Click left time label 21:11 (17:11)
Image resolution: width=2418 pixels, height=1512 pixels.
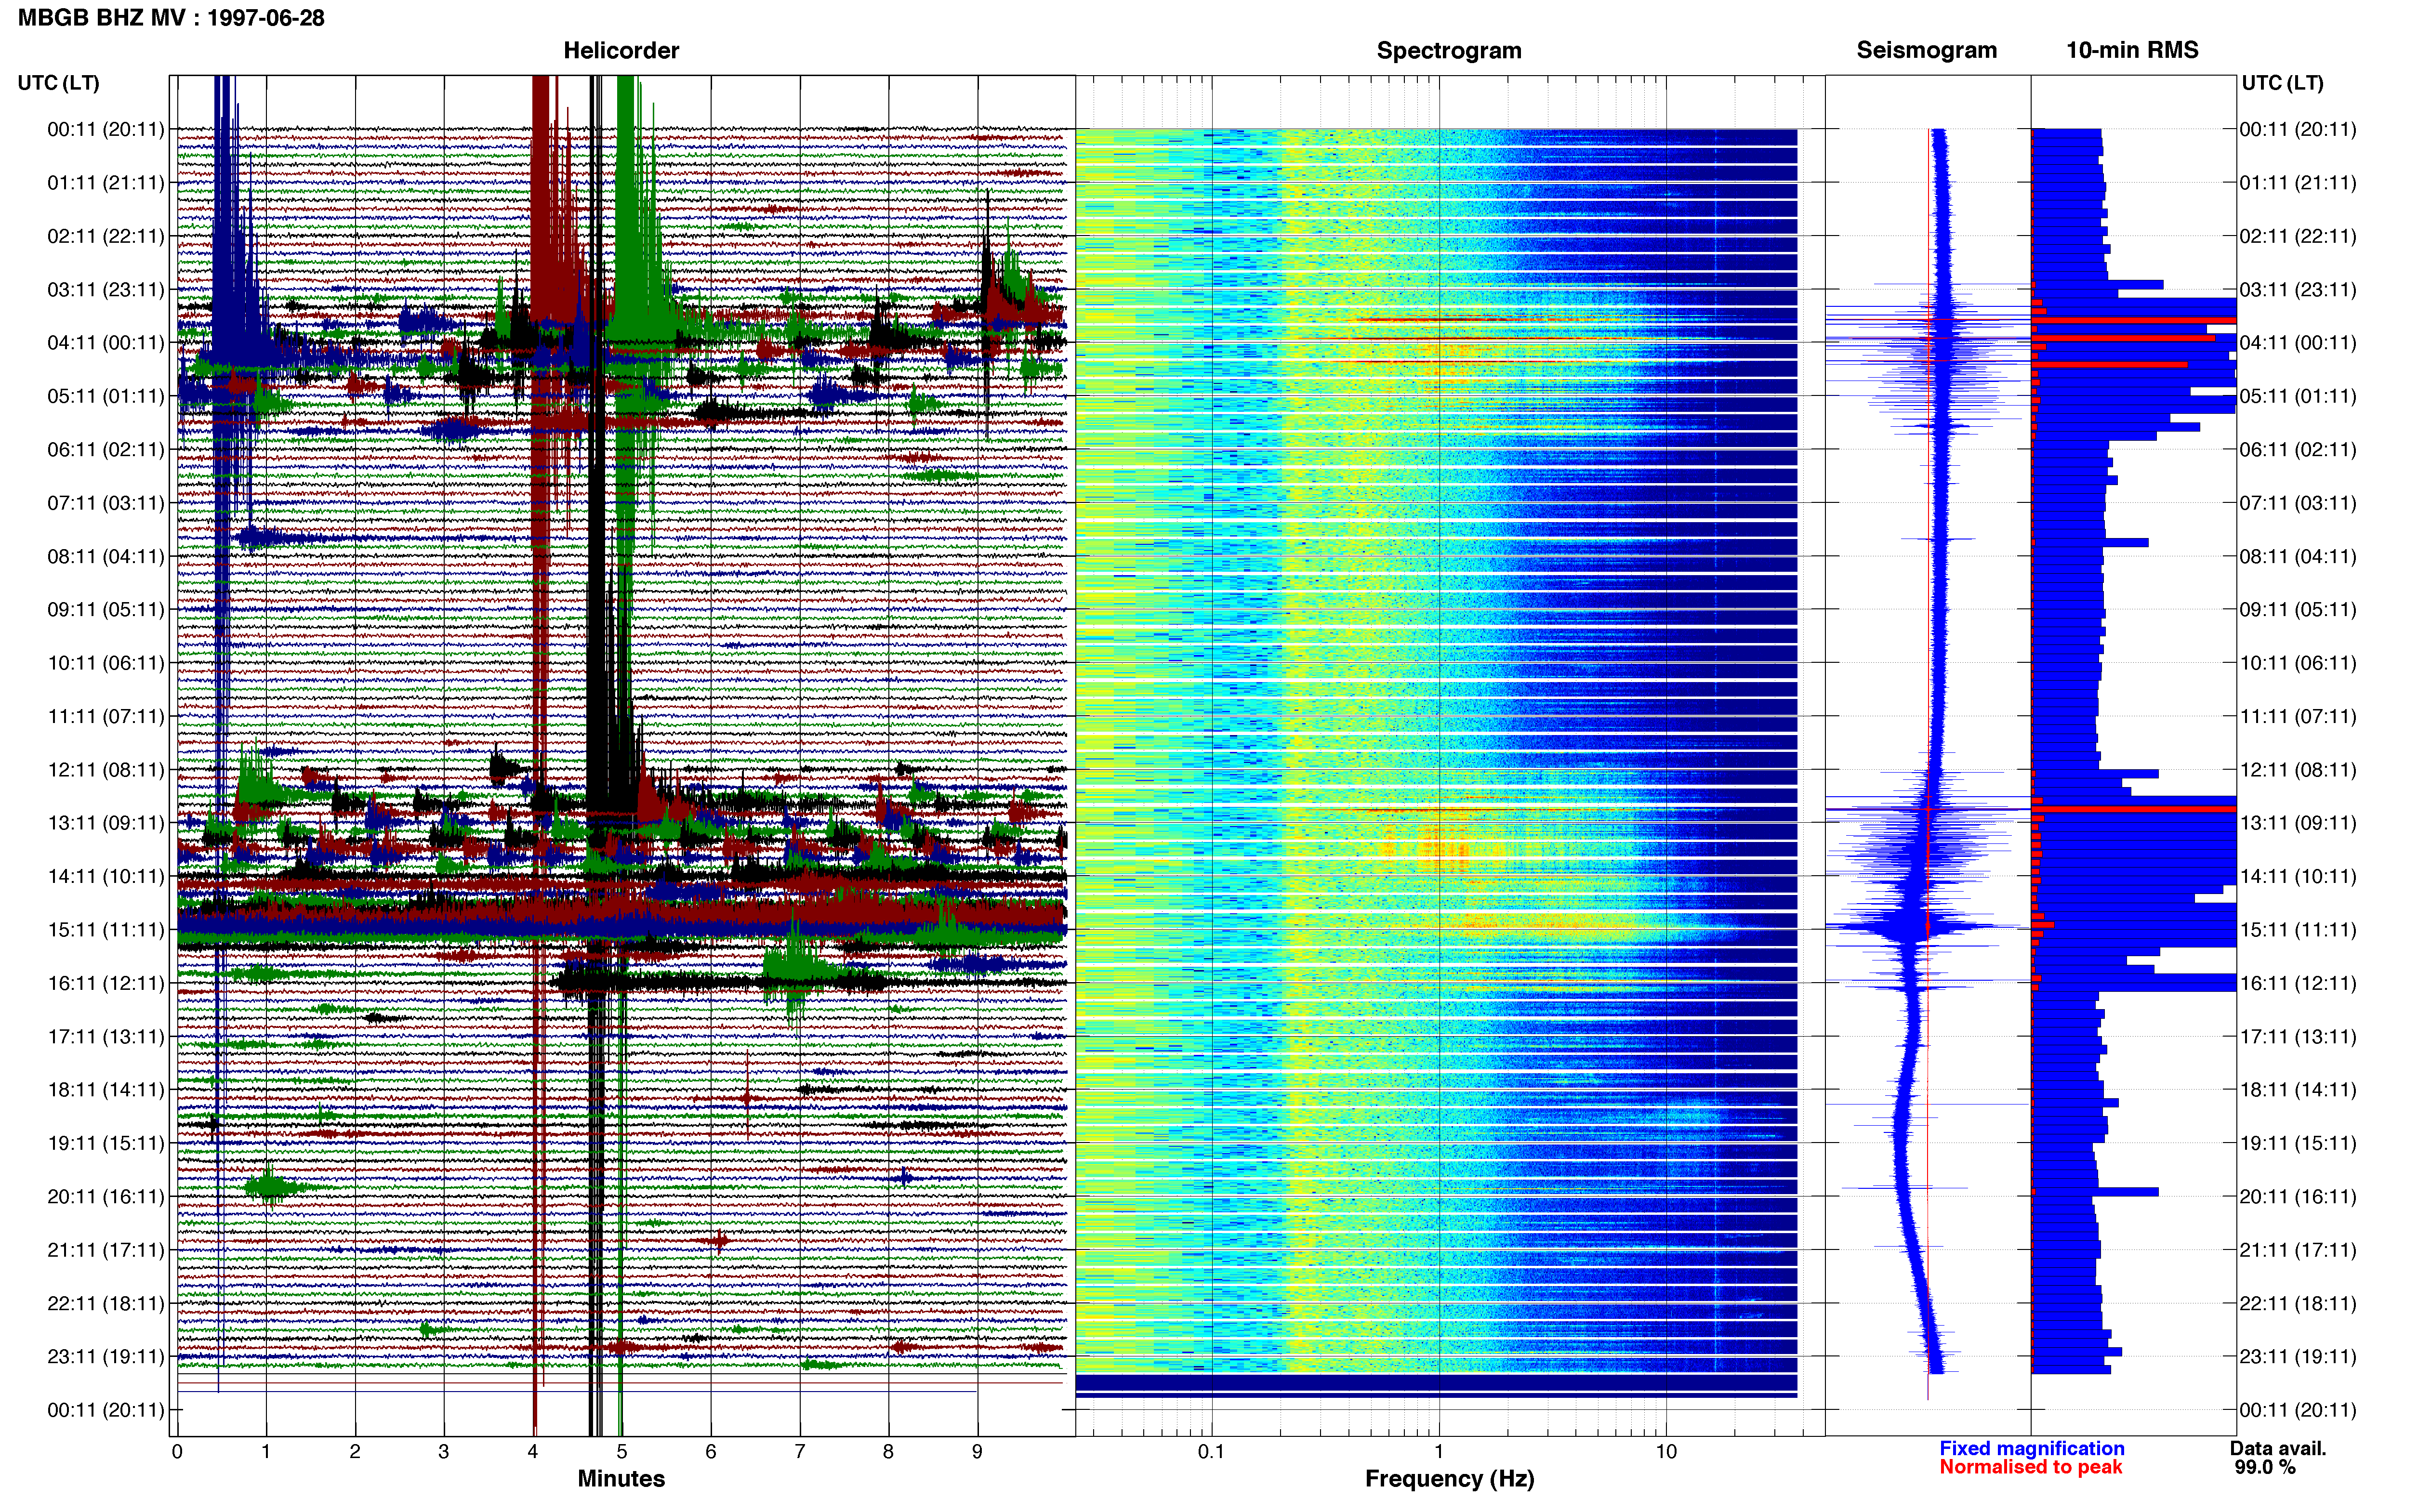(106, 1250)
